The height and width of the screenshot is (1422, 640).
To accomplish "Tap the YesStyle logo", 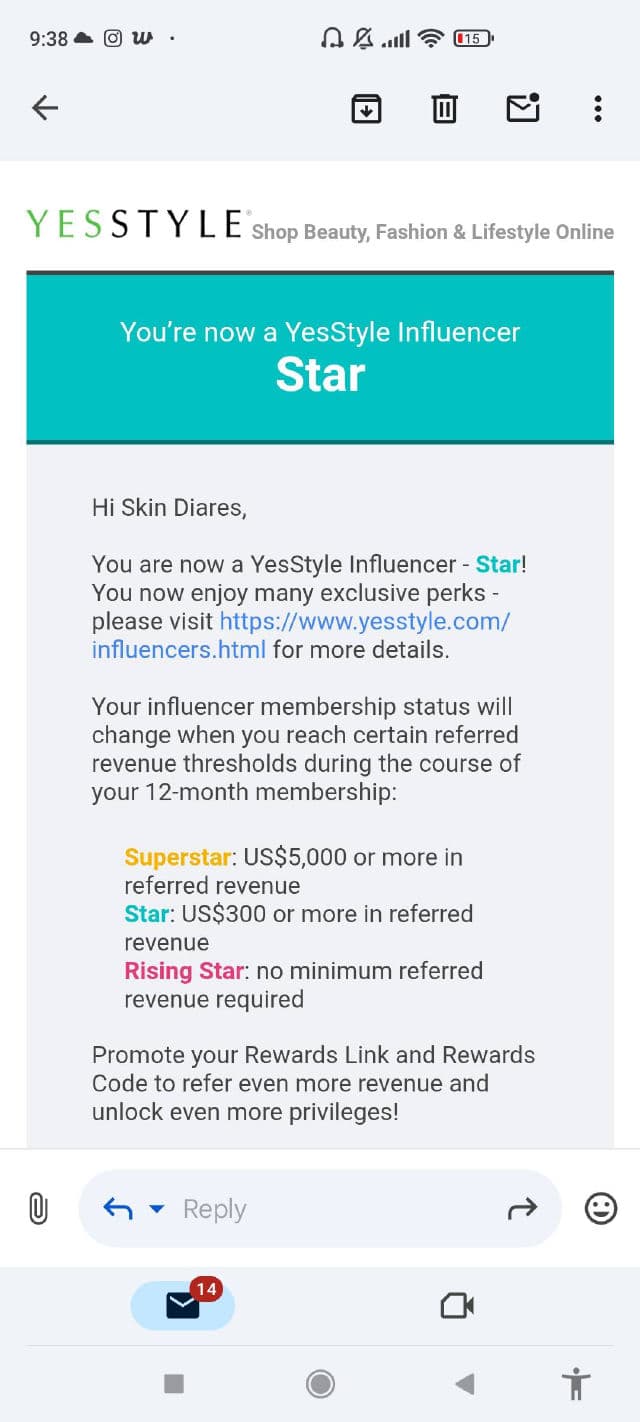I will [134, 224].
